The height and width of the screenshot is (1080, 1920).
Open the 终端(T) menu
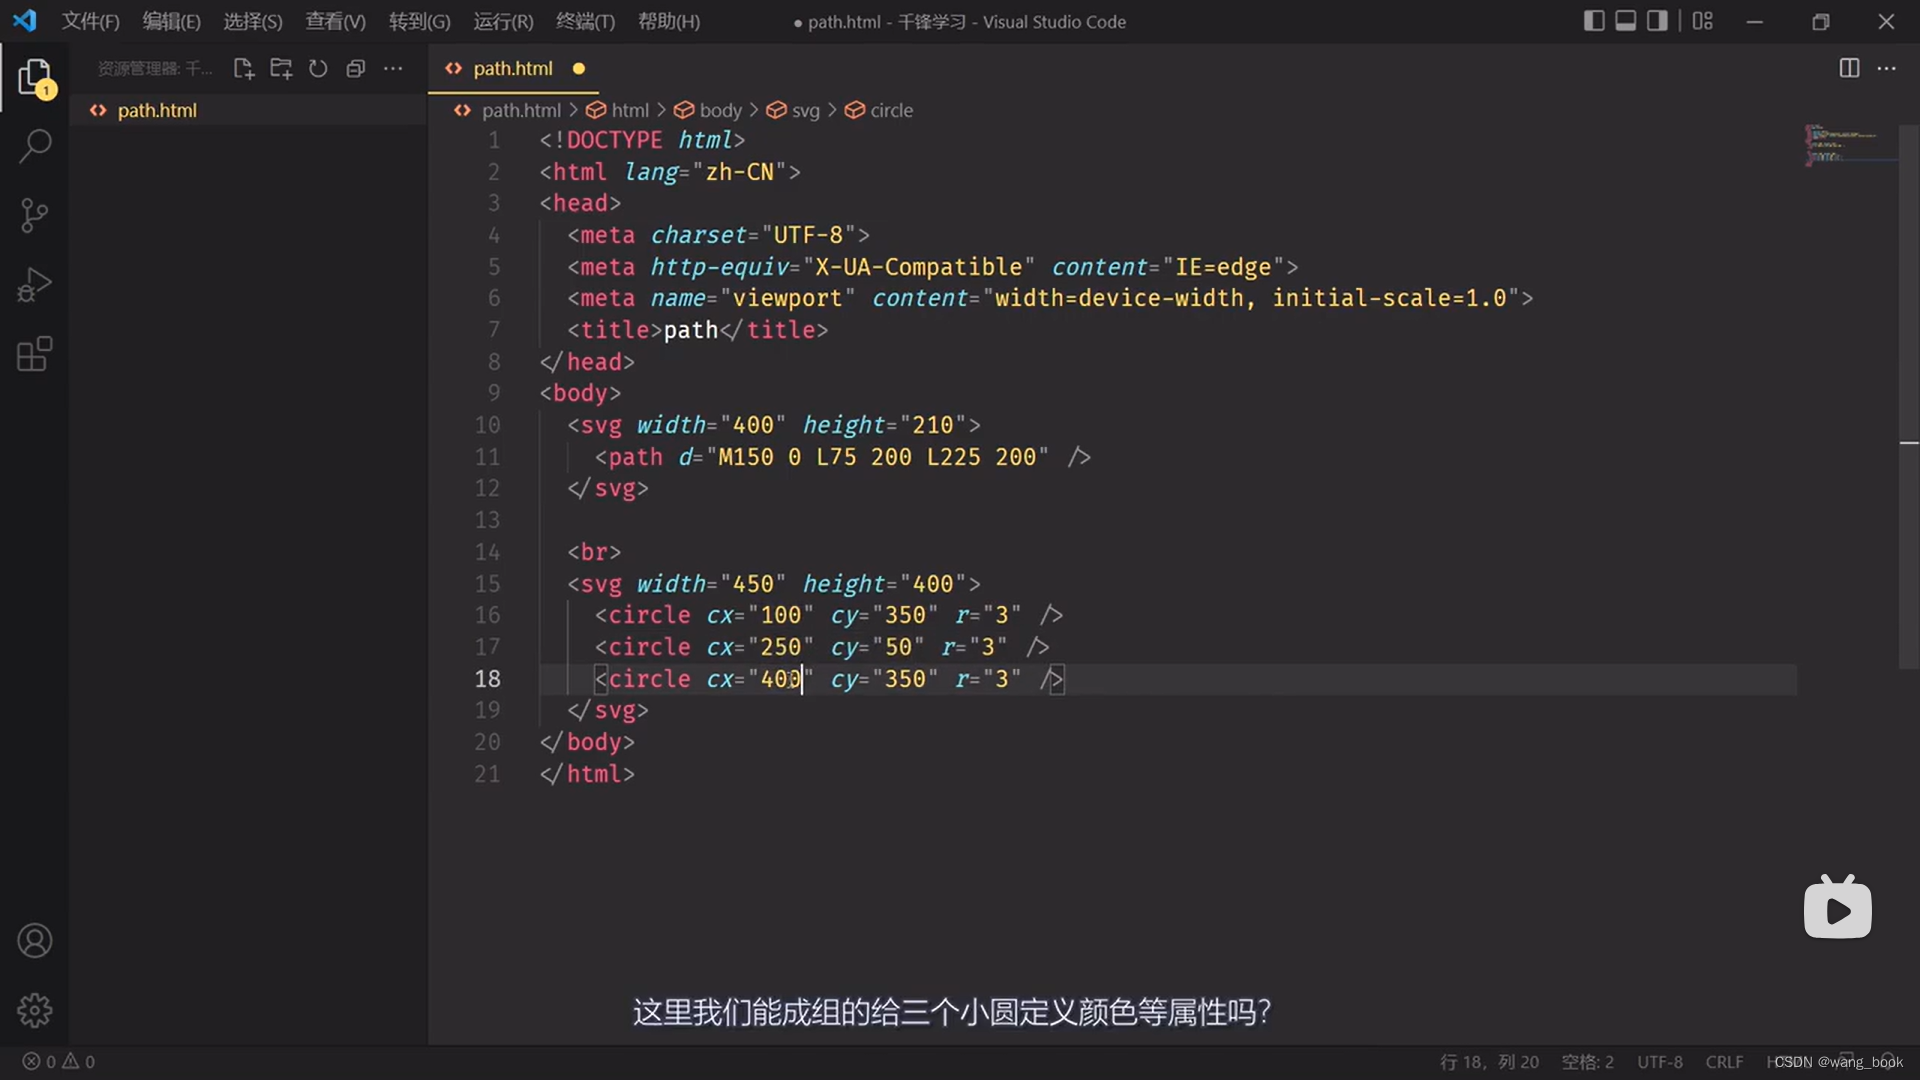click(585, 21)
